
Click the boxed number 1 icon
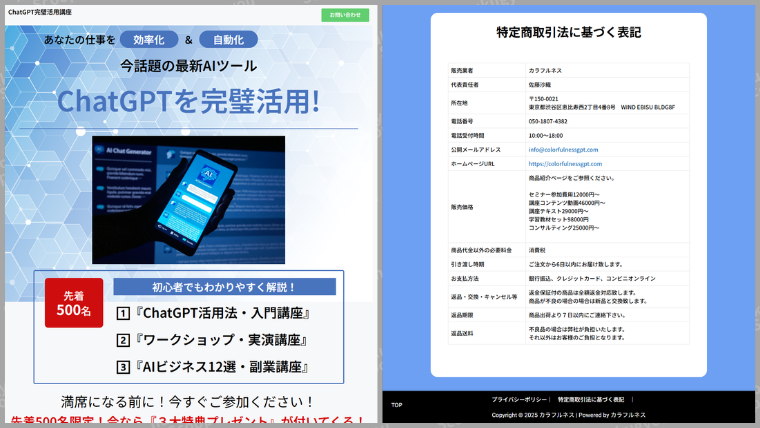(x=124, y=313)
